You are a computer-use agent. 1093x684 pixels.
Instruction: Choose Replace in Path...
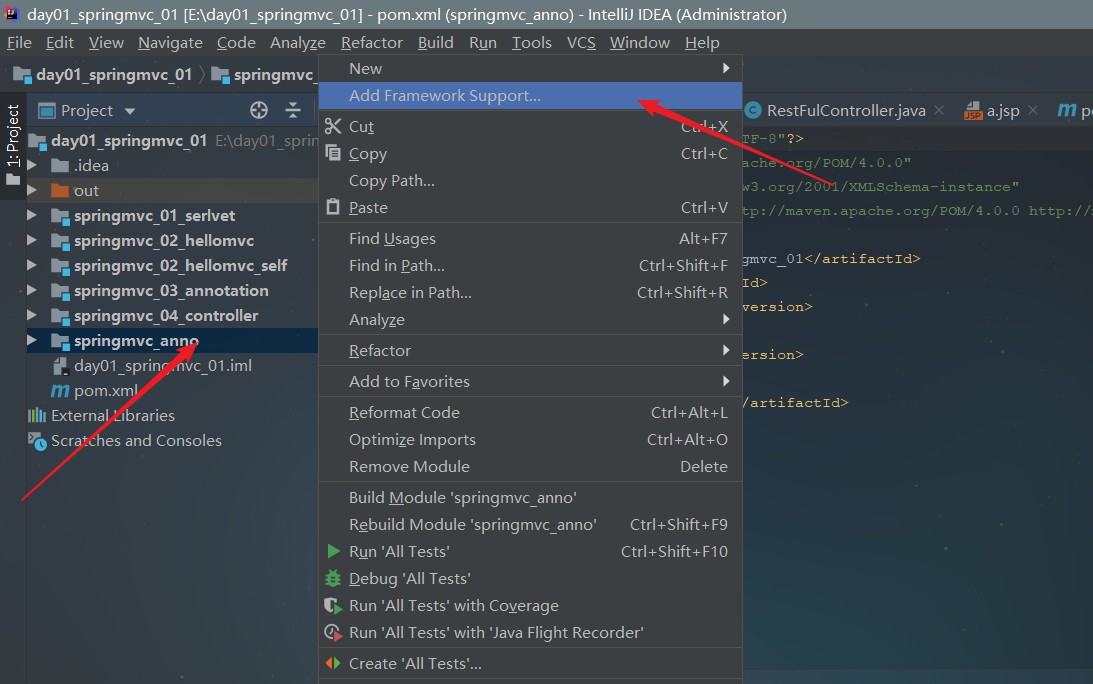click(530, 293)
